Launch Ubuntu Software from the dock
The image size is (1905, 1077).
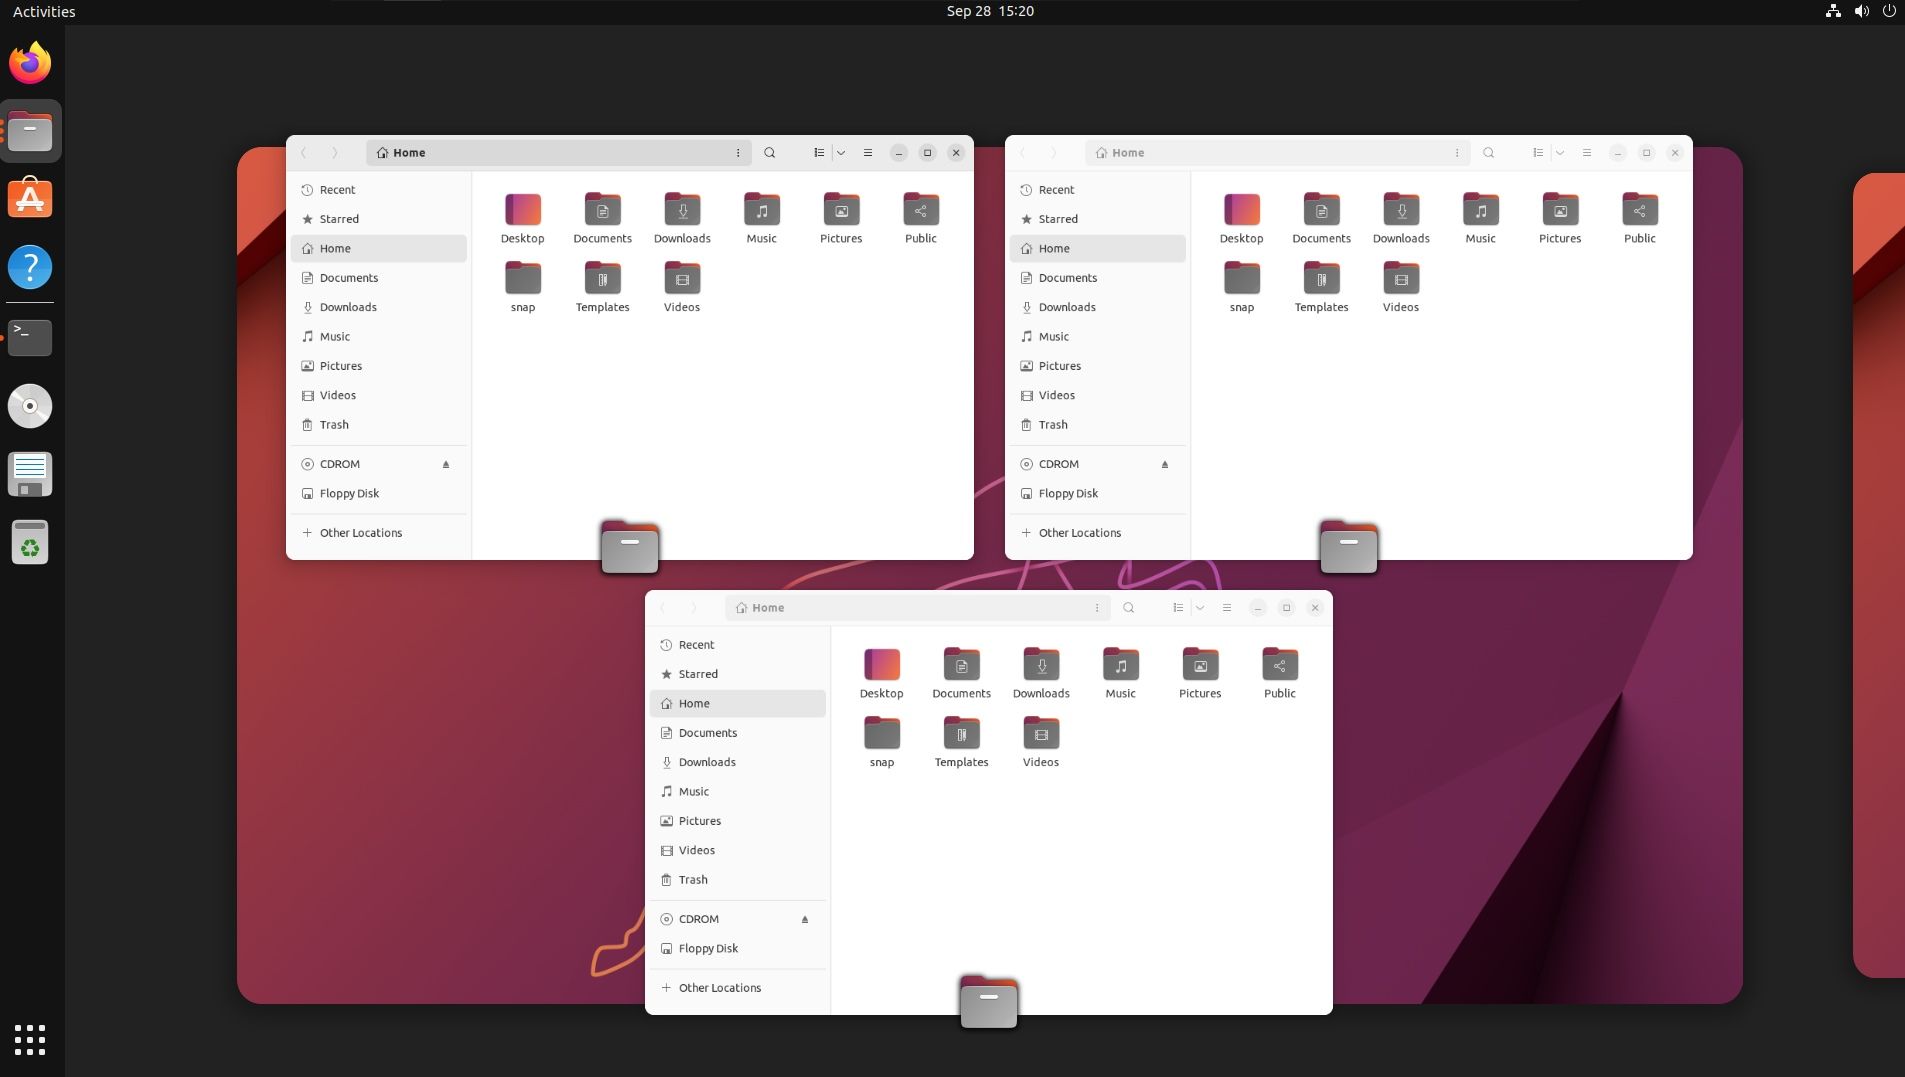[30, 197]
